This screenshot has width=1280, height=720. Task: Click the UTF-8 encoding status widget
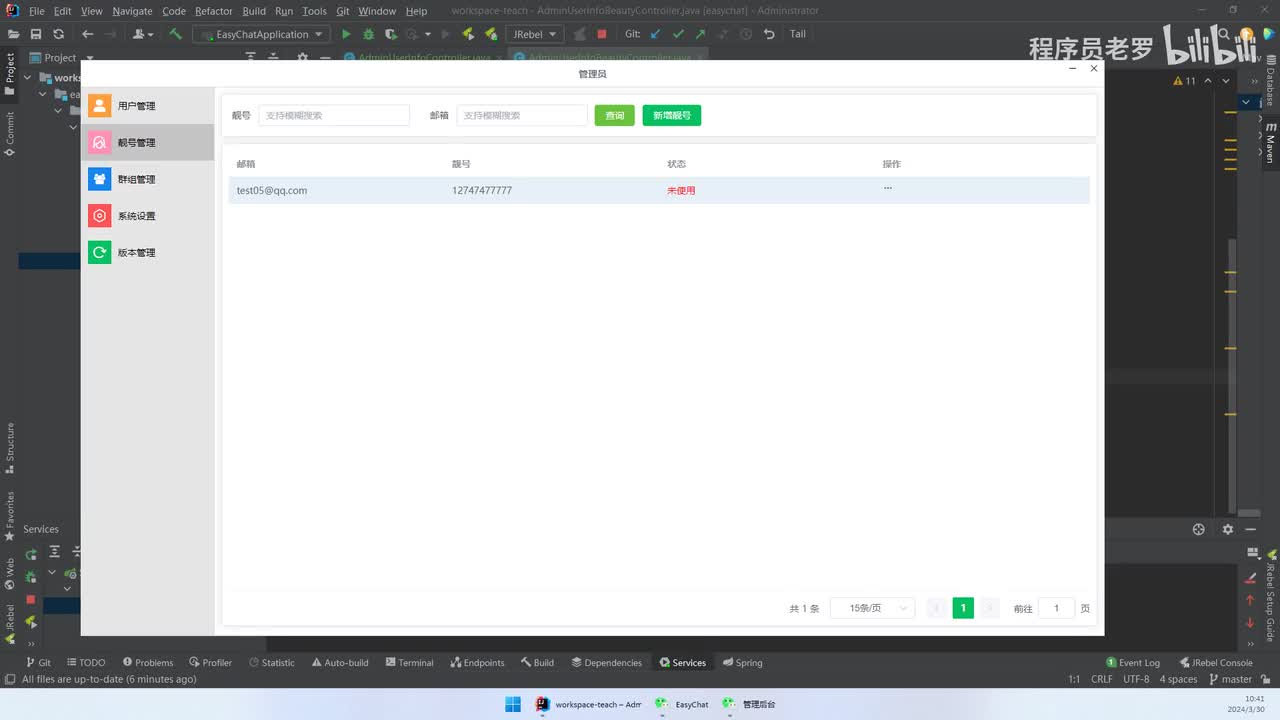click(1136, 679)
